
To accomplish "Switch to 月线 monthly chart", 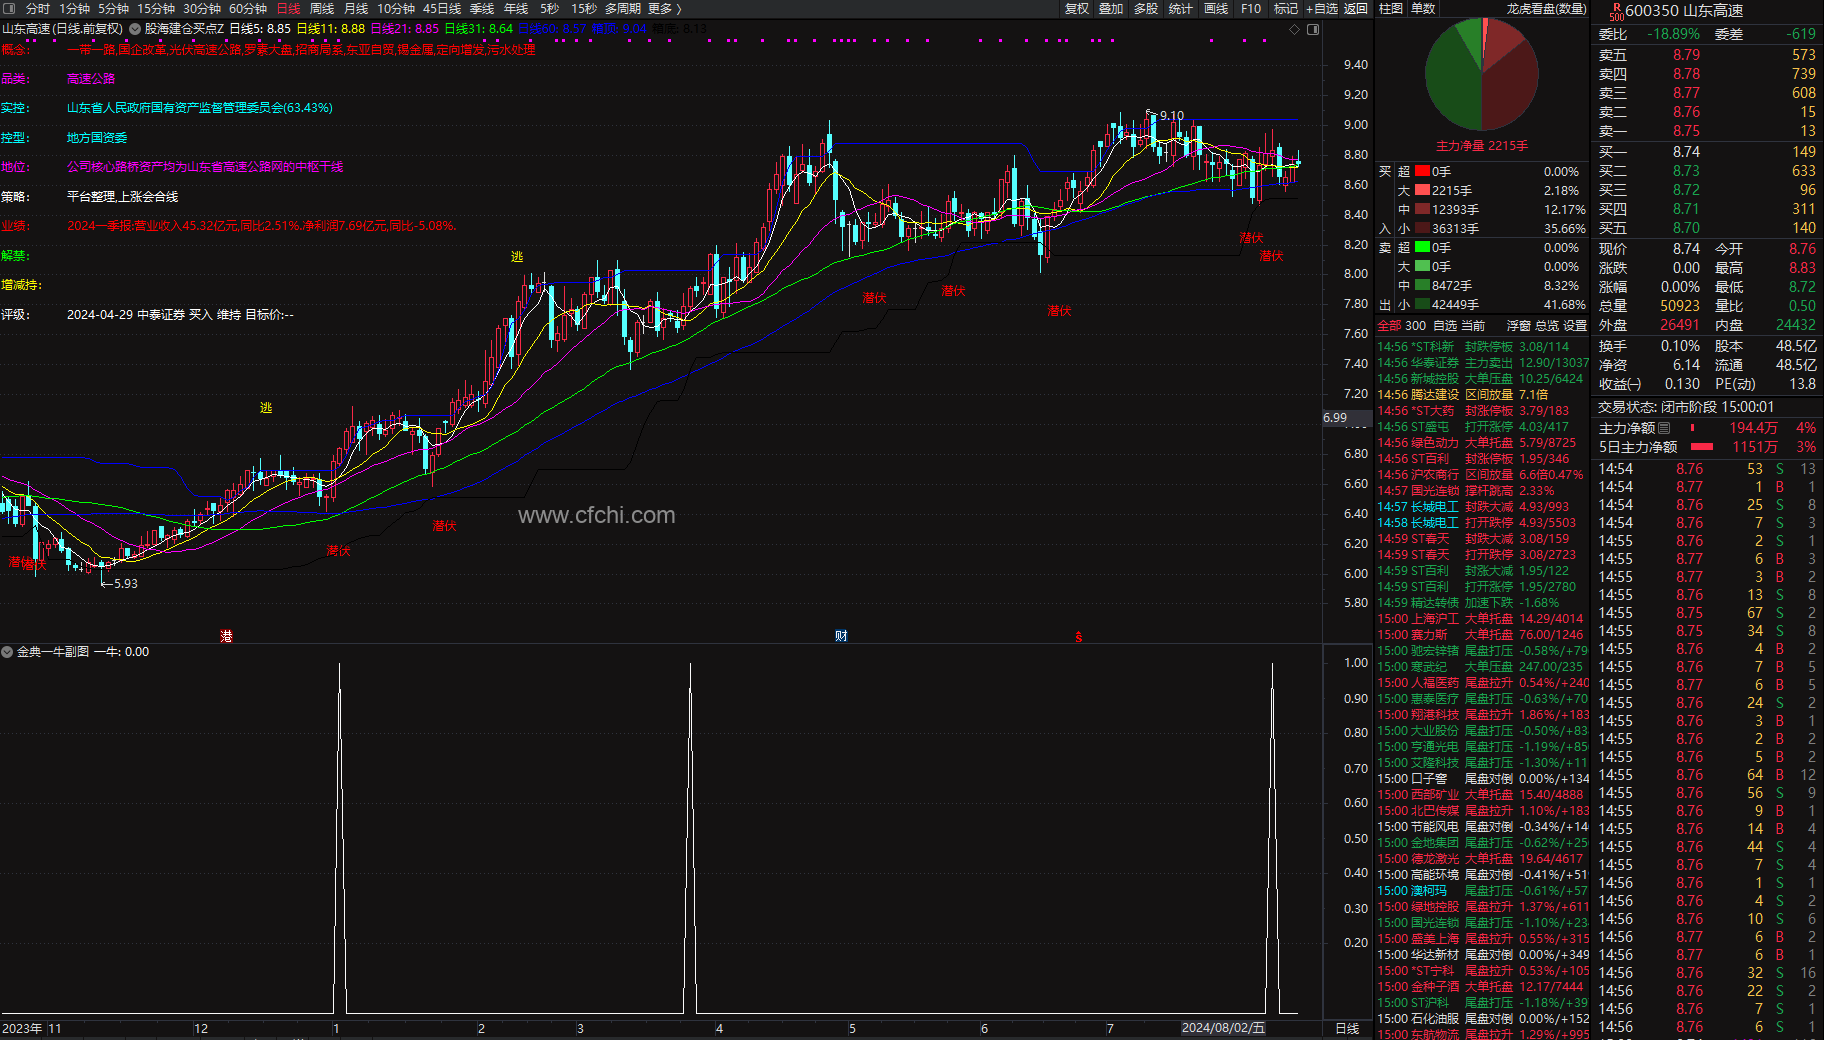I will [356, 9].
